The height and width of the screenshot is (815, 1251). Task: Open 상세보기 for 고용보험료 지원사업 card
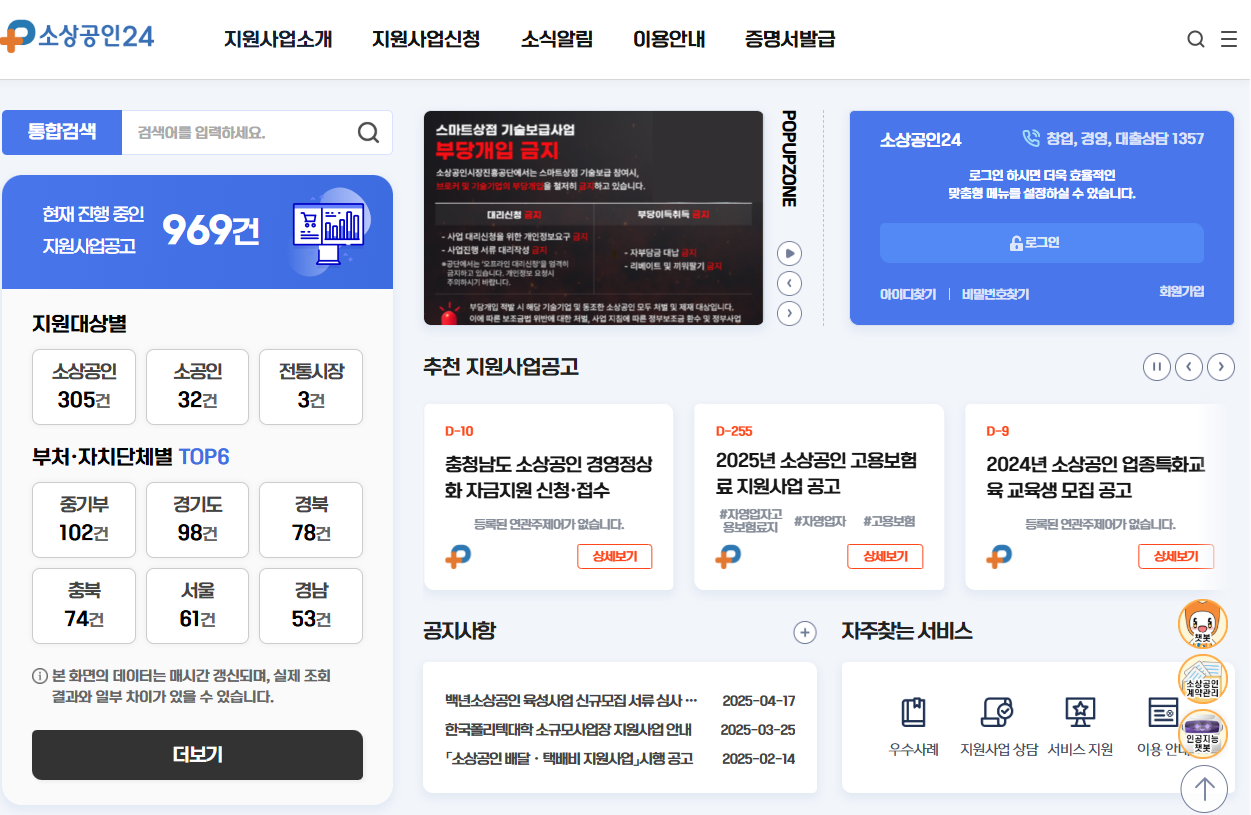point(885,557)
